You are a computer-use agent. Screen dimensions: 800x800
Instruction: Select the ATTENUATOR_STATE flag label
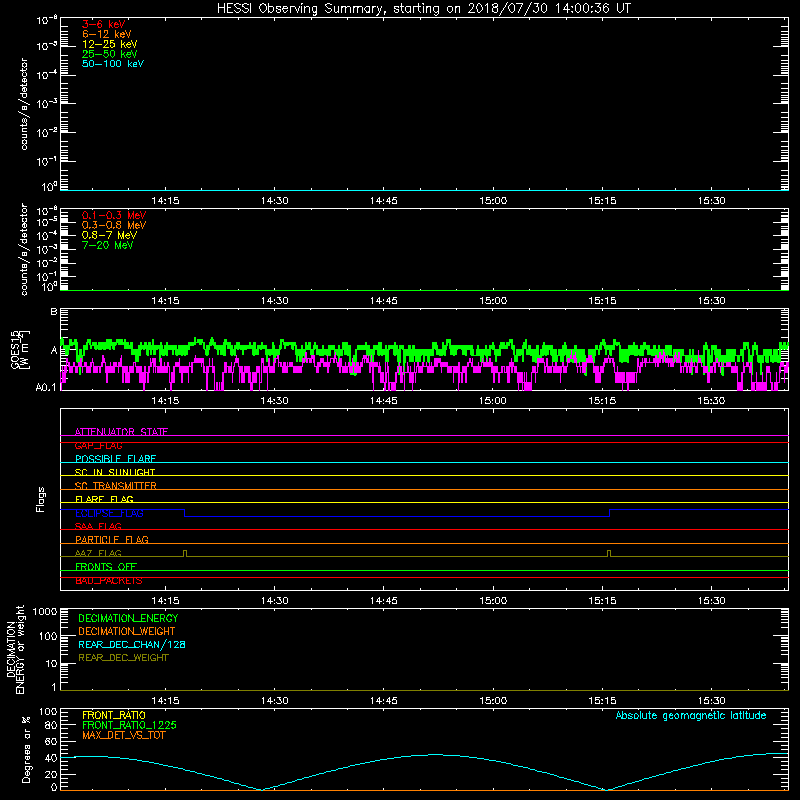[121, 432]
